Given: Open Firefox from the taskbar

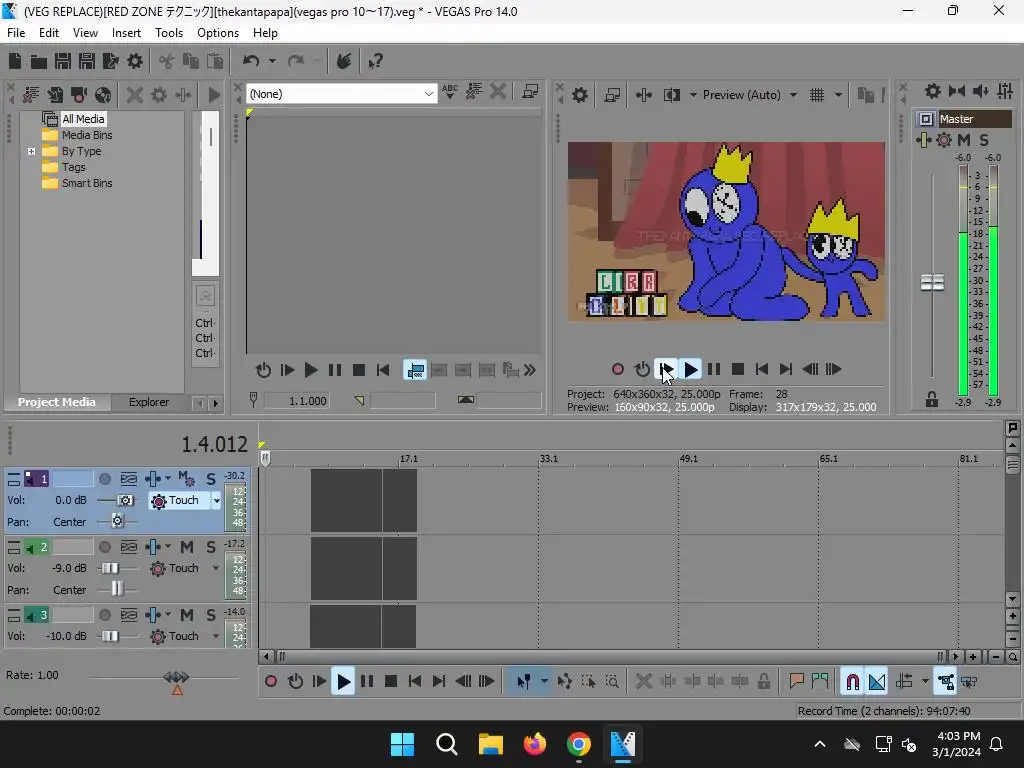Looking at the screenshot, I should [x=535, y=744].
